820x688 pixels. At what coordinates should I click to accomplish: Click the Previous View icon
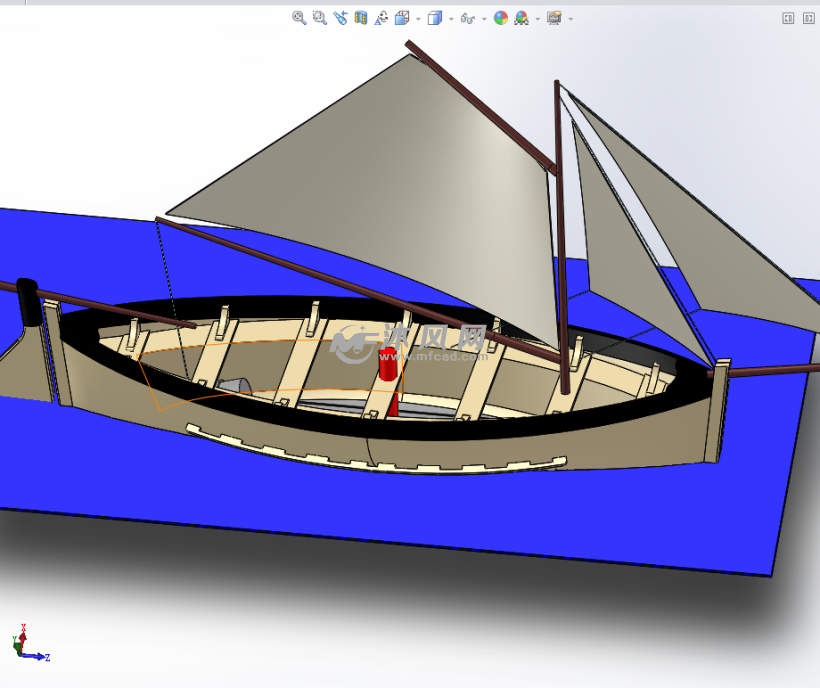tap(340, 18)
